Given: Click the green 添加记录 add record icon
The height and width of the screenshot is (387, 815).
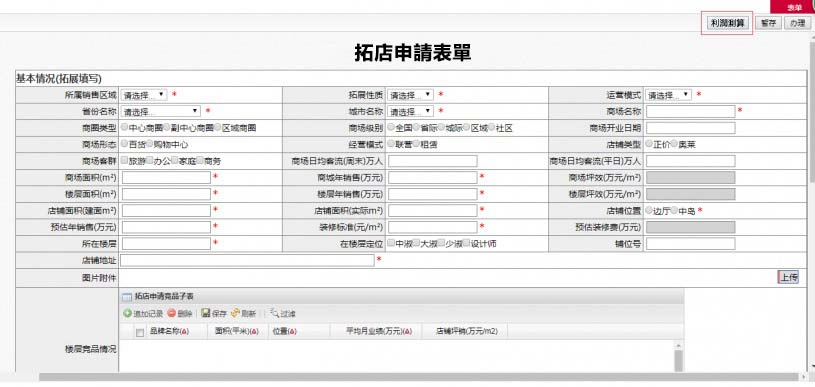Looking at the screenshot, I should pyautogui.click(x=127, y=314).
